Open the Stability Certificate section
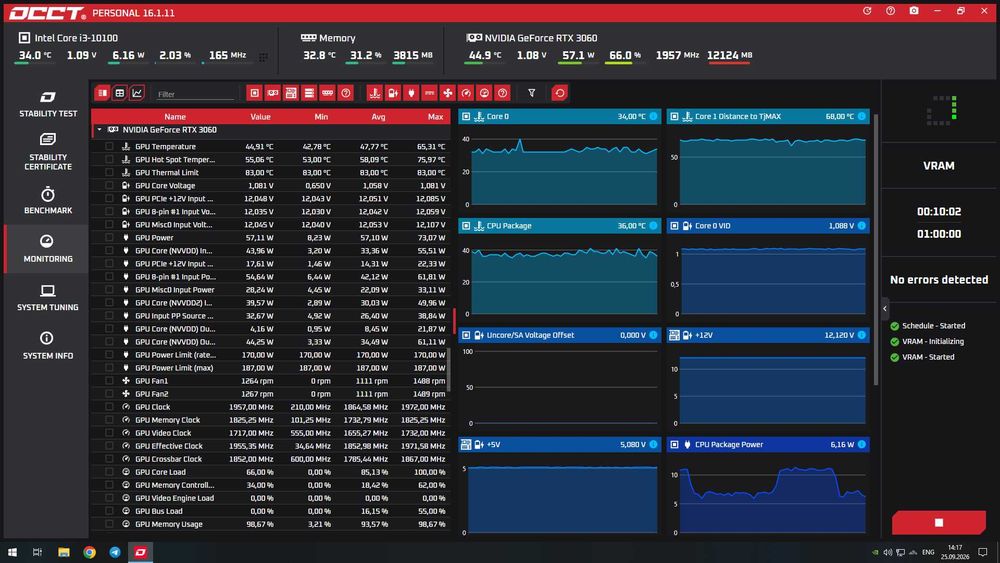The width and height of the screenshot is (1000, 563). pyautogui.click(x=48, y=152)
